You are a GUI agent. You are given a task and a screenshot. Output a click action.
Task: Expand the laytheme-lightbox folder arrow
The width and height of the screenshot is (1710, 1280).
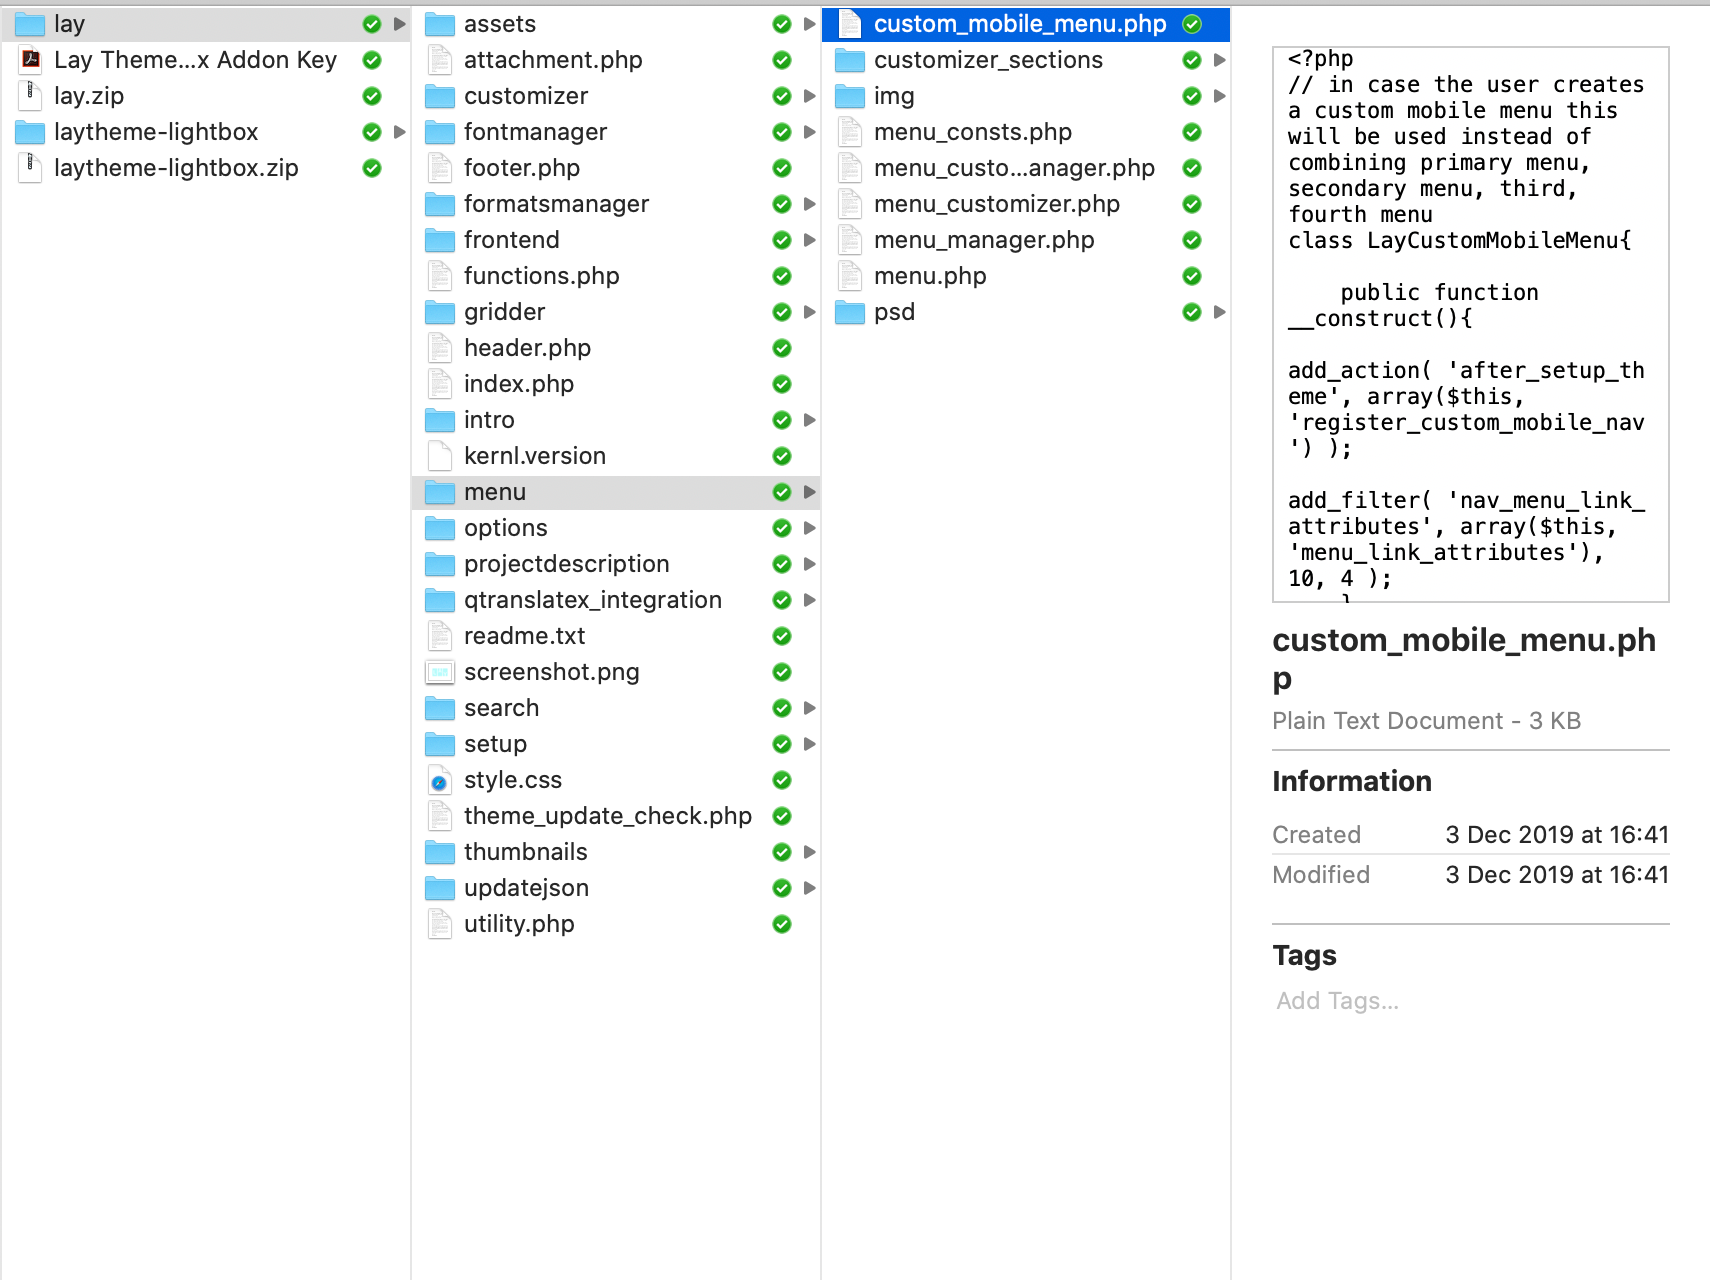400,132
